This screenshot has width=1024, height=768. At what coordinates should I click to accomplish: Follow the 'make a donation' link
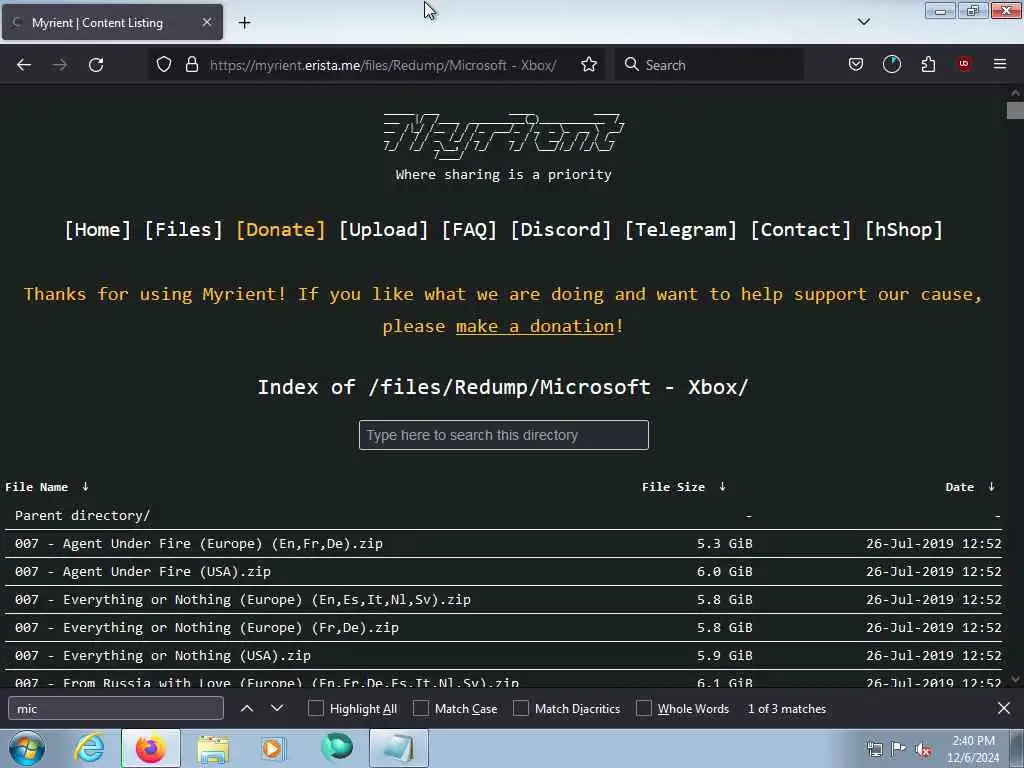(536, 326)
